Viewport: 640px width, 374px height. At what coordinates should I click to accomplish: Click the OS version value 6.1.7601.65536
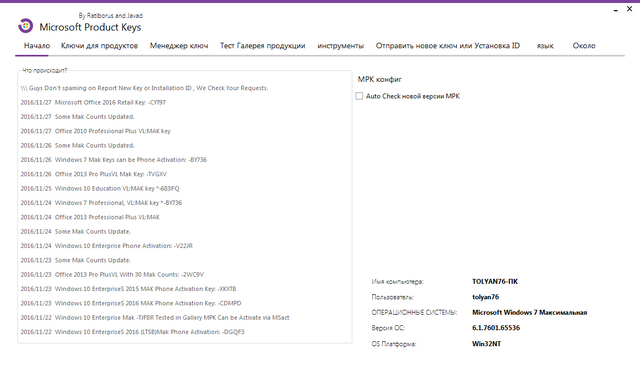[496, 328]
